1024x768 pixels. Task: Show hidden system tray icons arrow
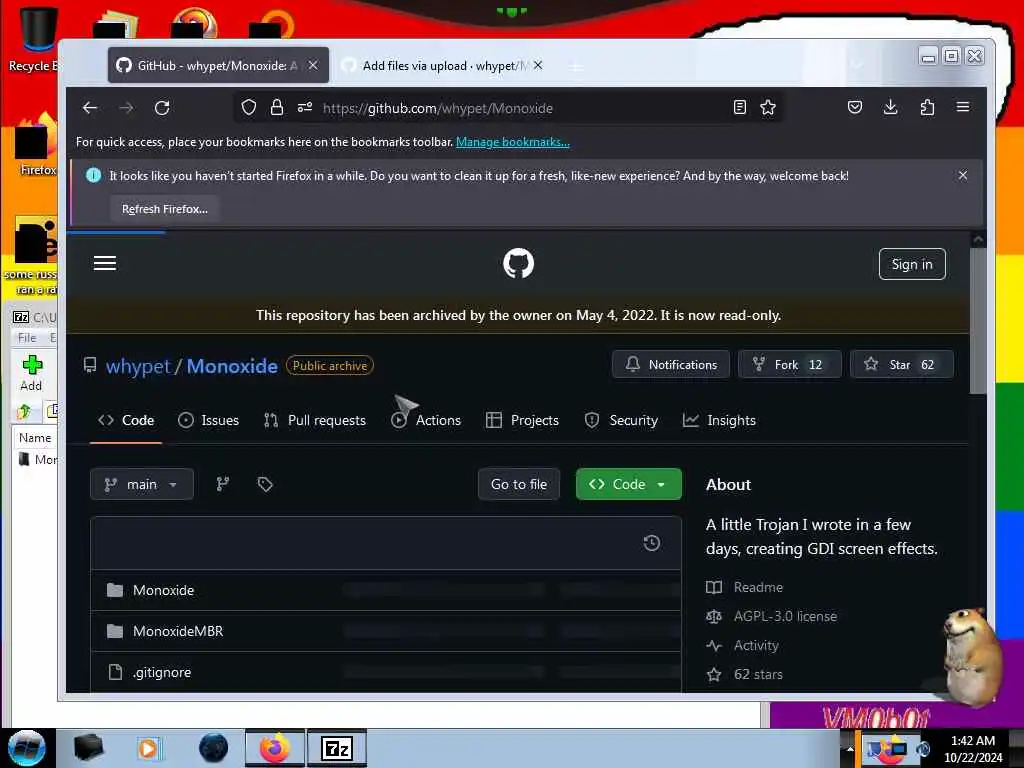850,748
